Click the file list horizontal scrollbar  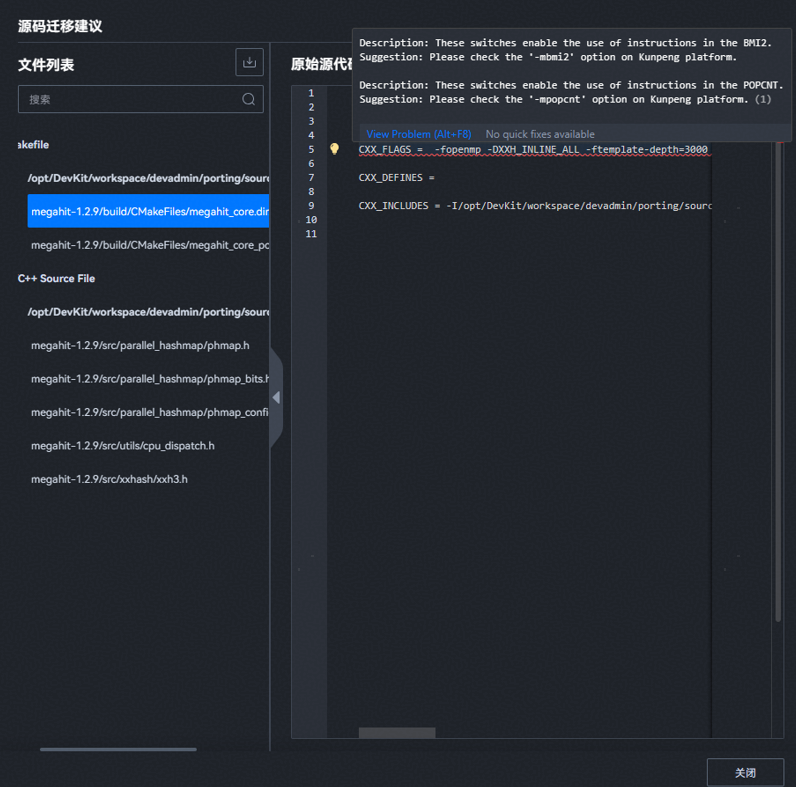coord(118,749)
